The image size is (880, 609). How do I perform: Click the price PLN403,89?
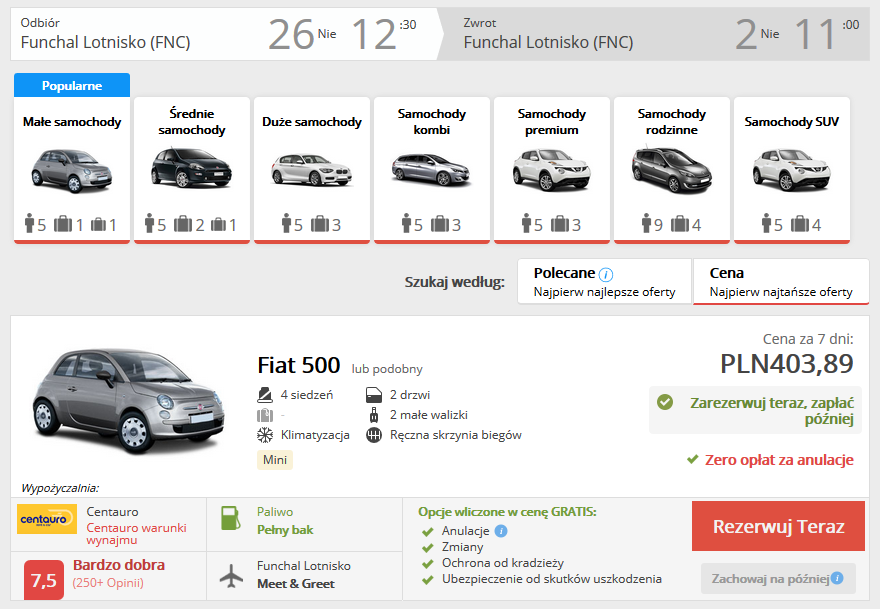click(x=787, y=364)
